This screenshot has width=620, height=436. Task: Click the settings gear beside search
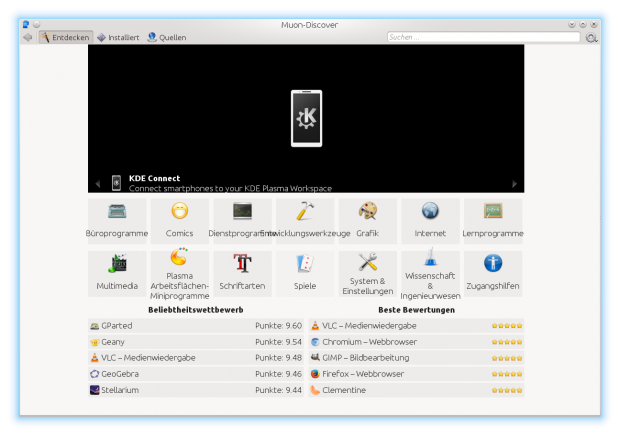[x=592, y=38]
